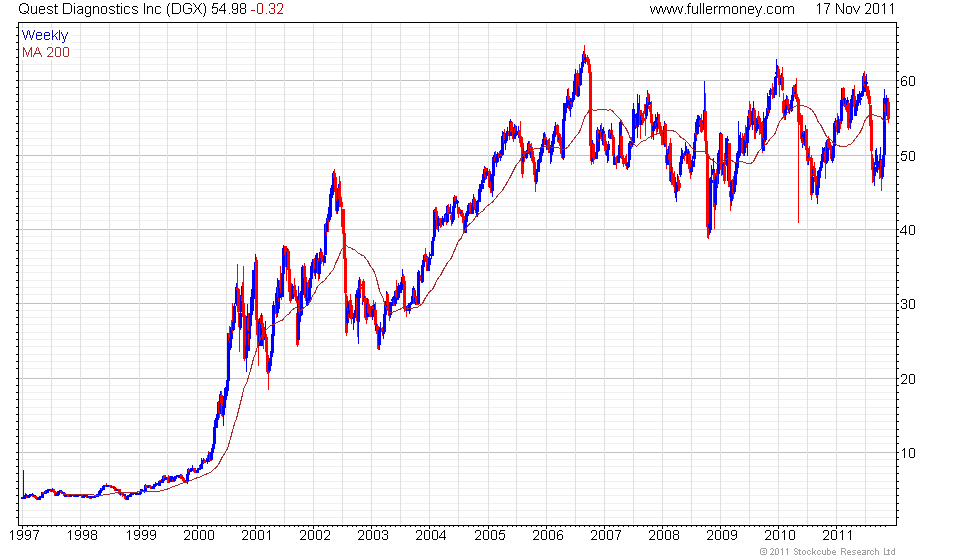Click the 20 price axis label
The width and height of the screenshot is (980, 560).
tap(908, 379)
